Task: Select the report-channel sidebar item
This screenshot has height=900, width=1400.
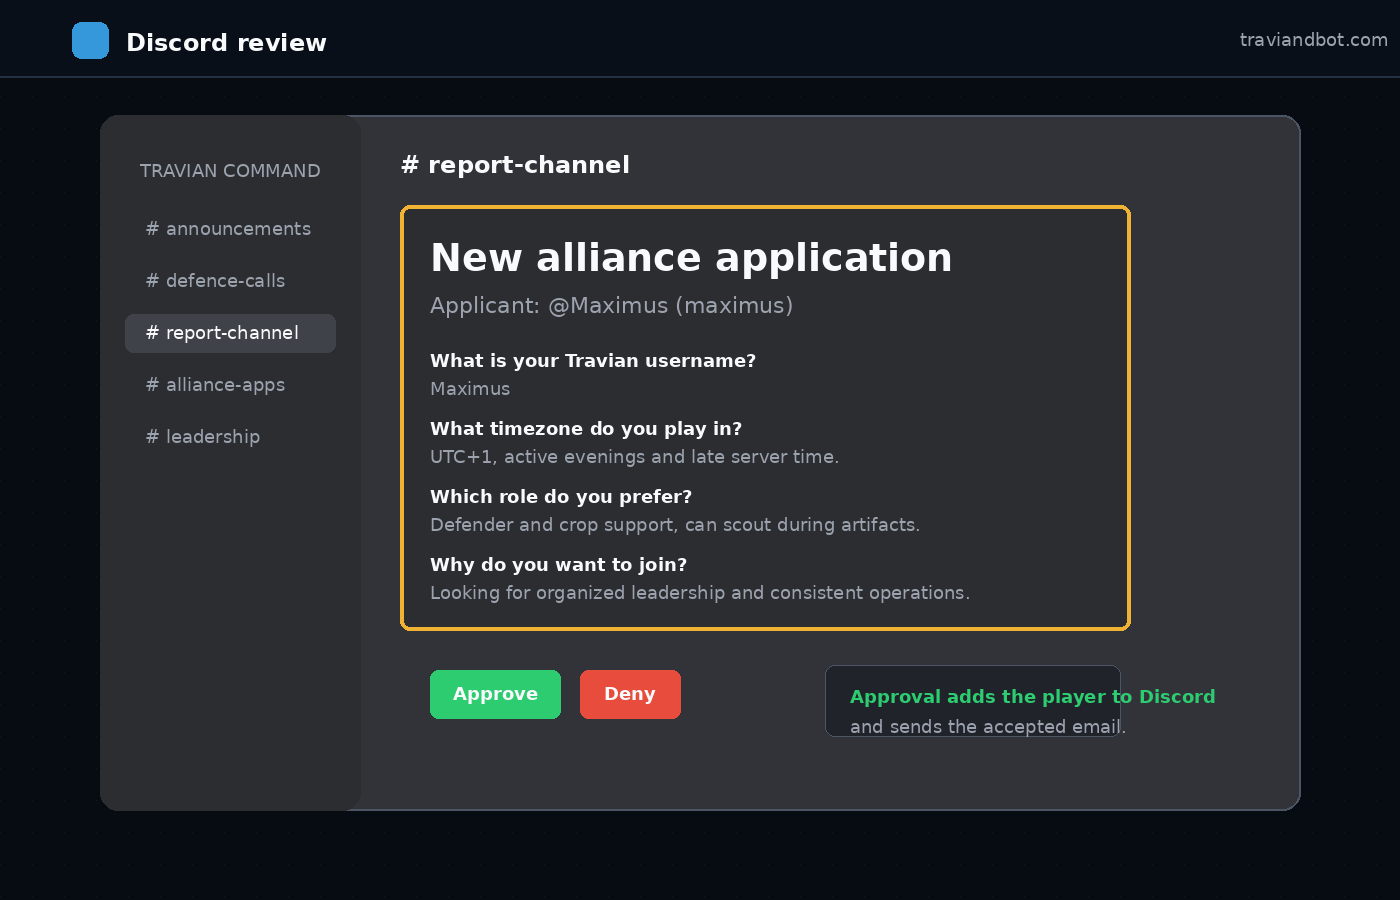Action: tap(230, 333)
